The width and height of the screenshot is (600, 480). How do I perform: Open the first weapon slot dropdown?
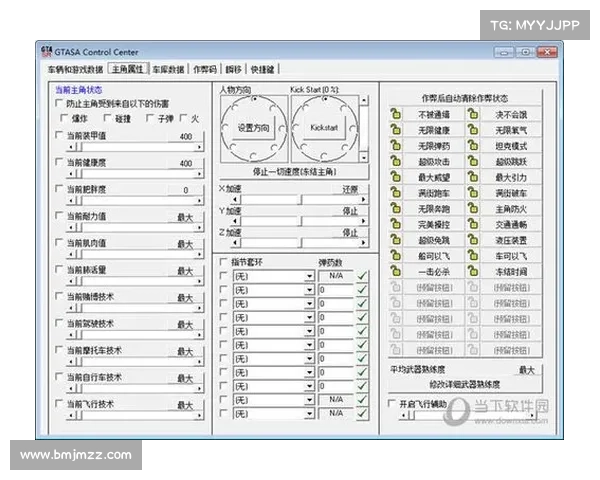coord(309,276)
